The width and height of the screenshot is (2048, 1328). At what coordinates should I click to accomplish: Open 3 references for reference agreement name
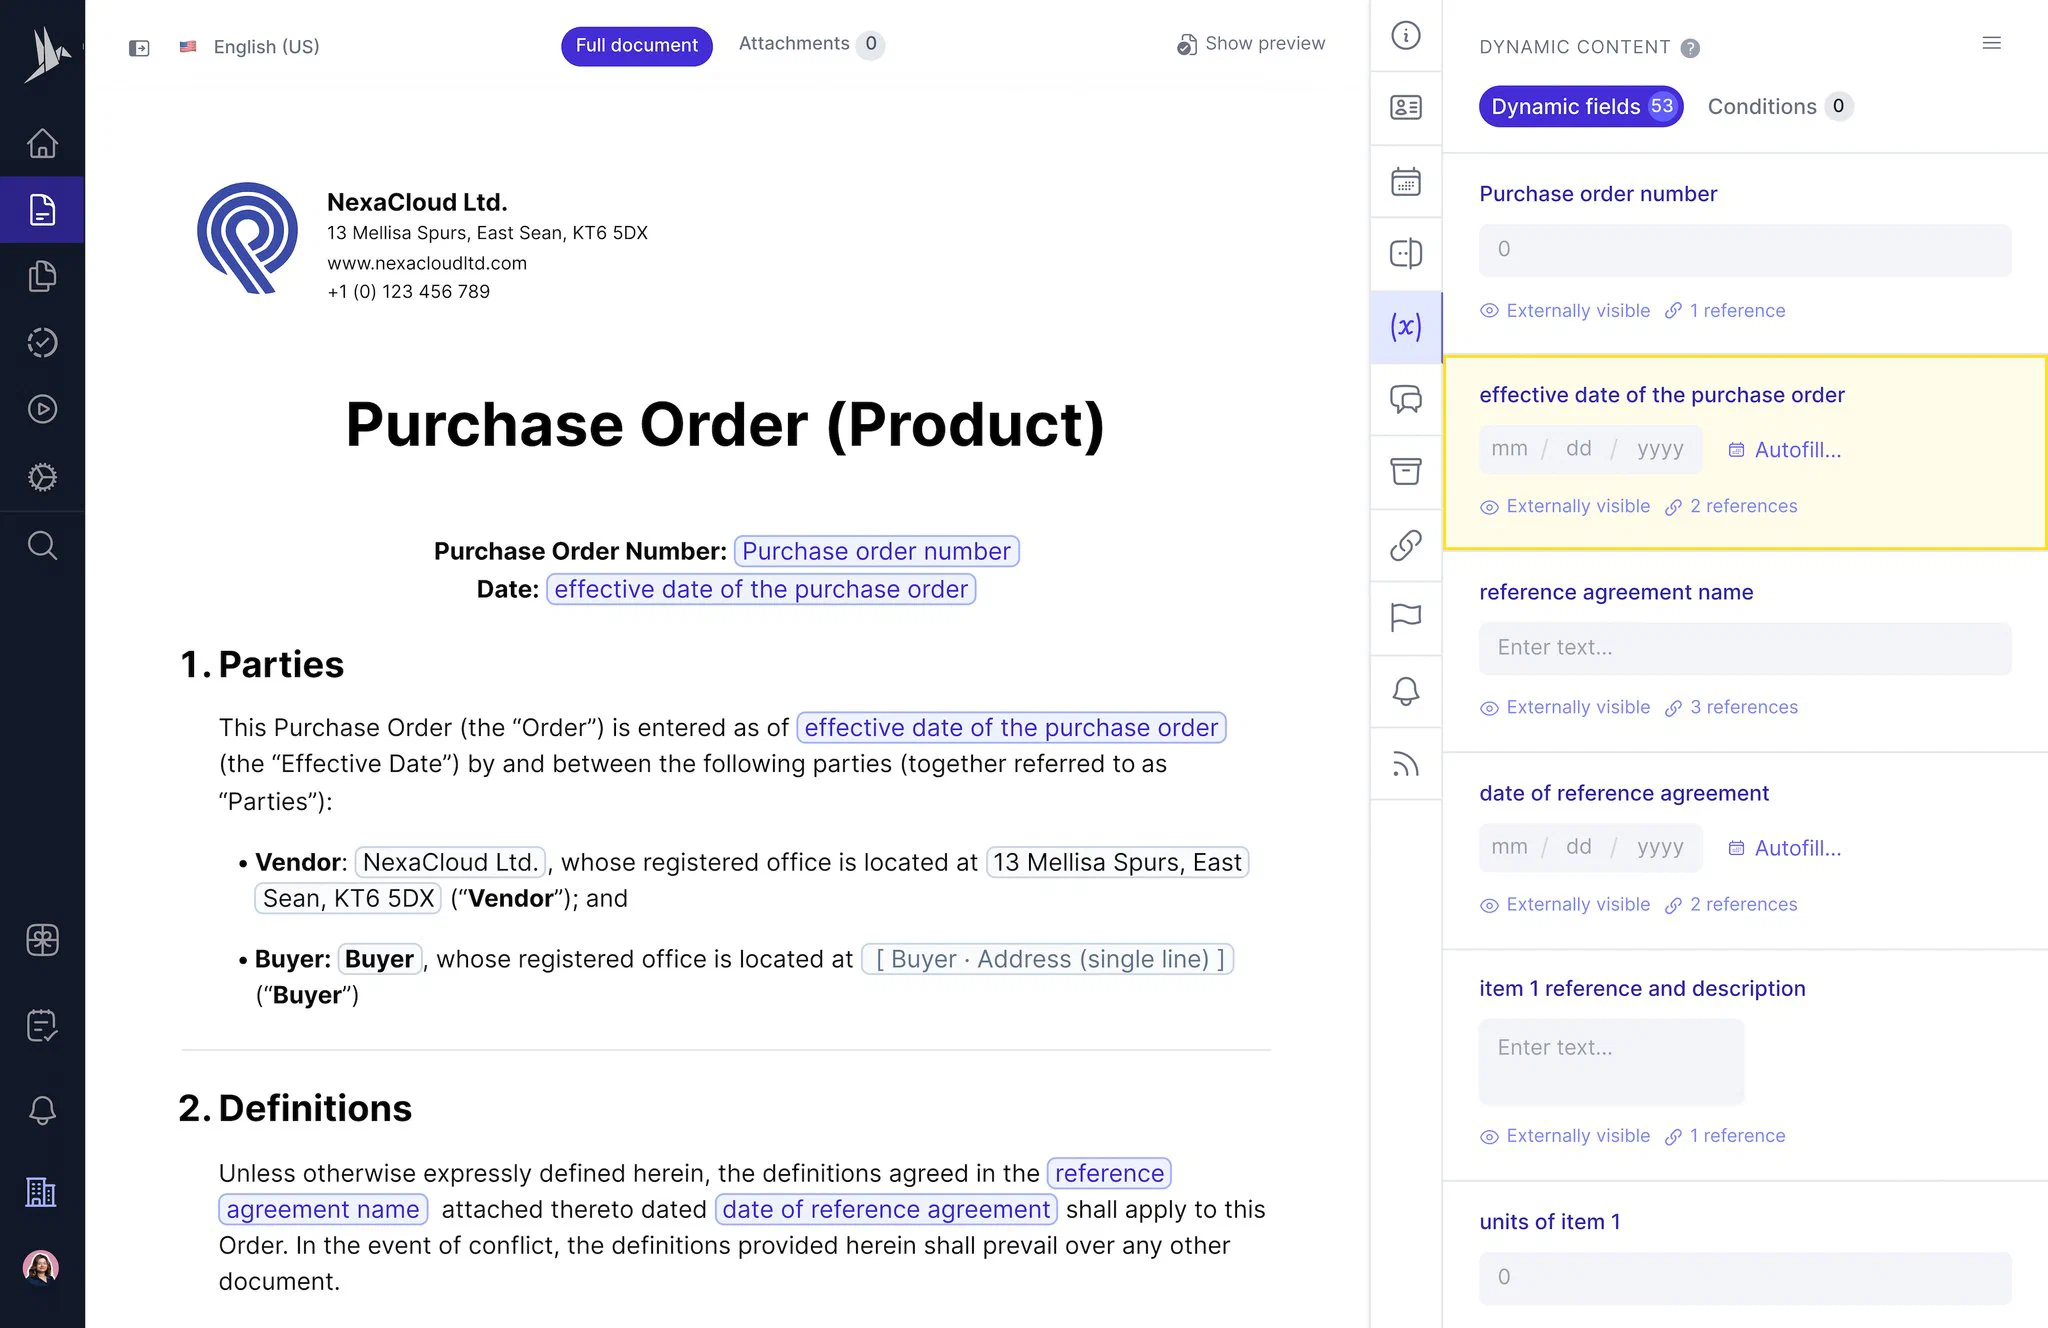[1731, 707]
